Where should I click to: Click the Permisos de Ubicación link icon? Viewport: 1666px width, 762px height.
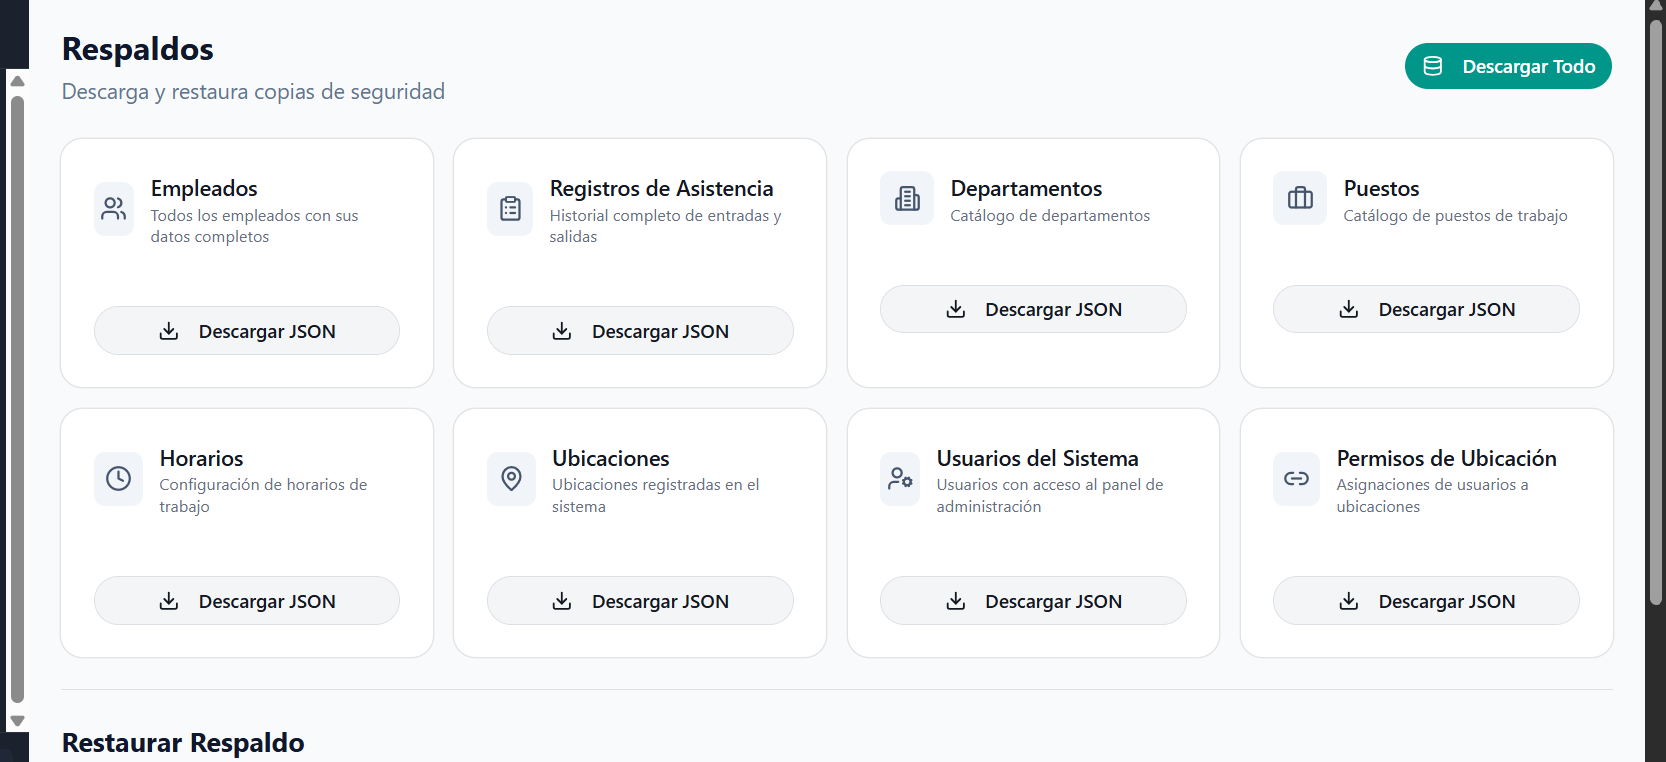[1297, 479]
